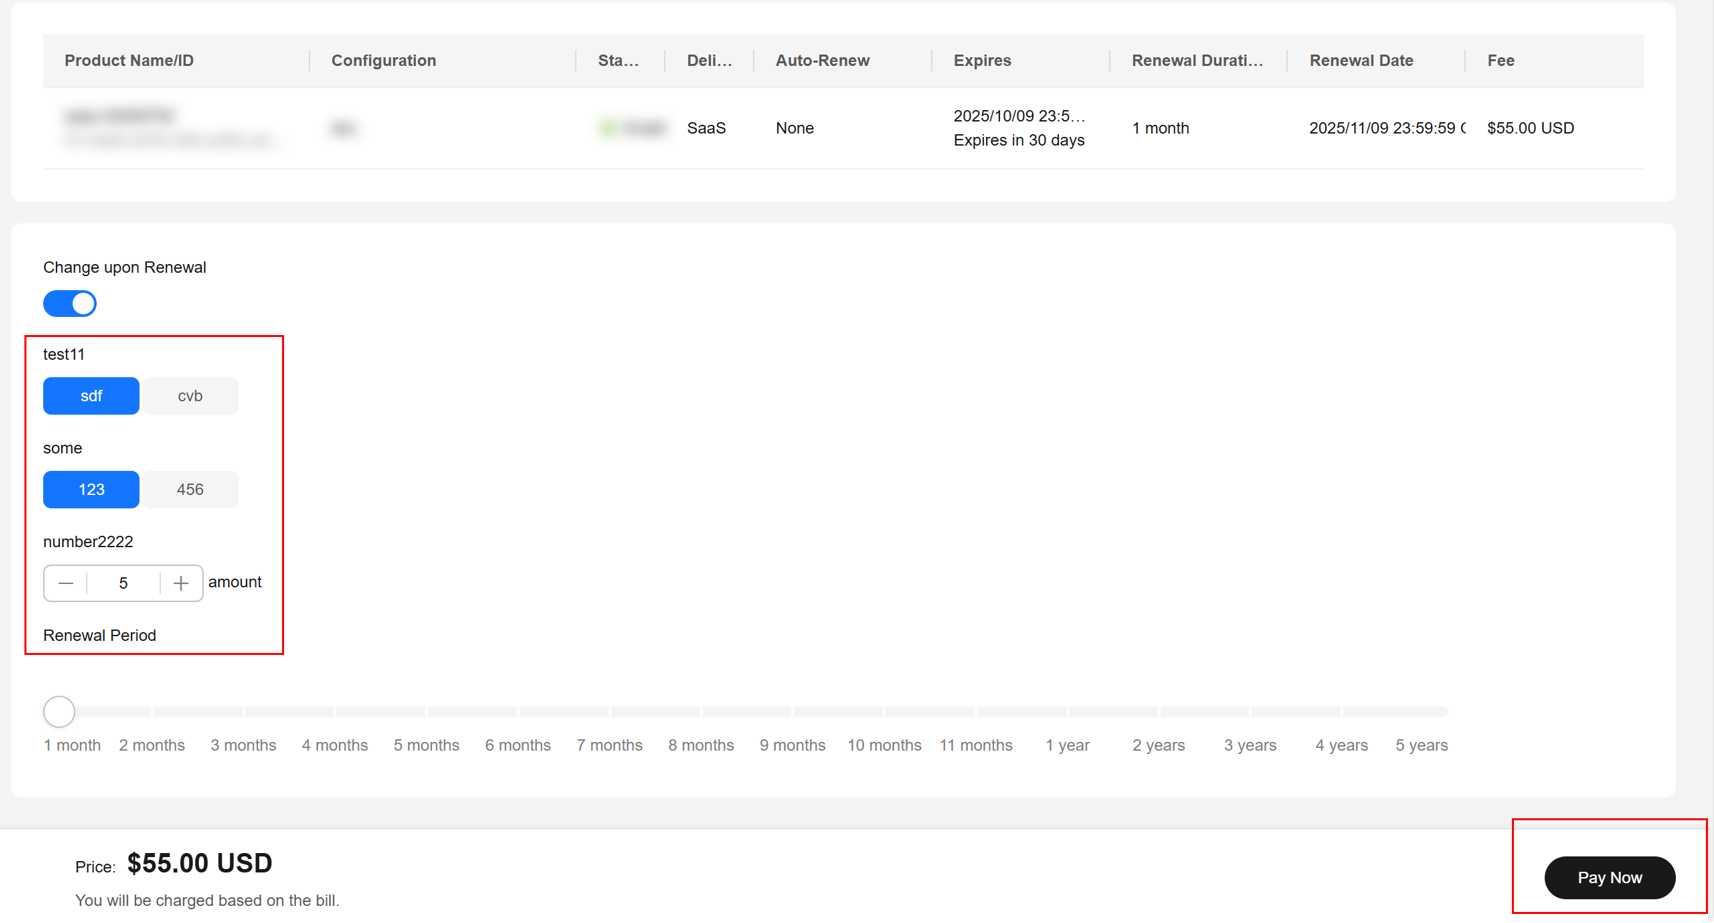The height and width of the screenshot is (923, 1714).
Task: Select the sdf option under test11
Action: 91,396
